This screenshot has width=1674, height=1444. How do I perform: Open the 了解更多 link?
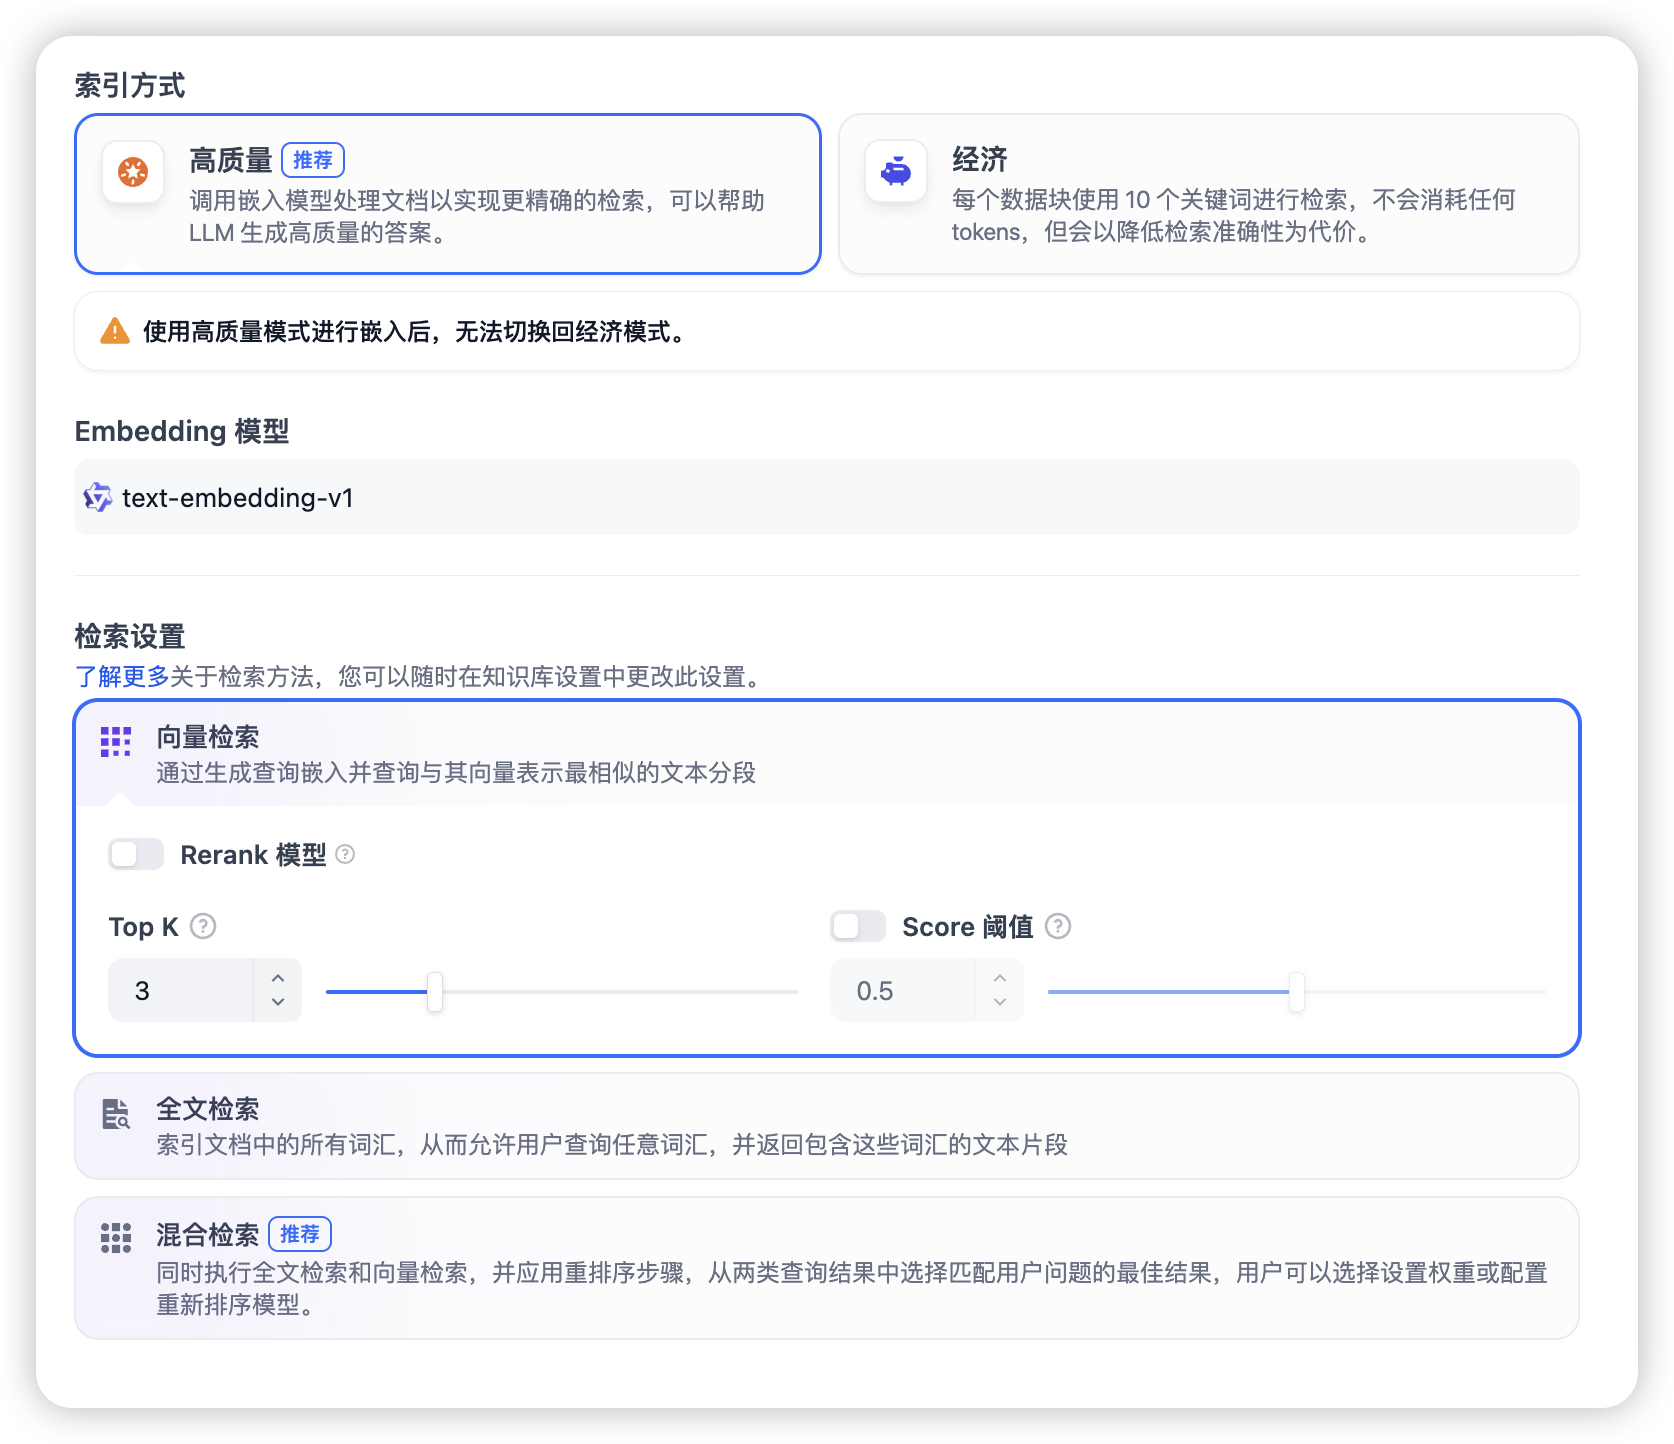[x=122, y=677]
